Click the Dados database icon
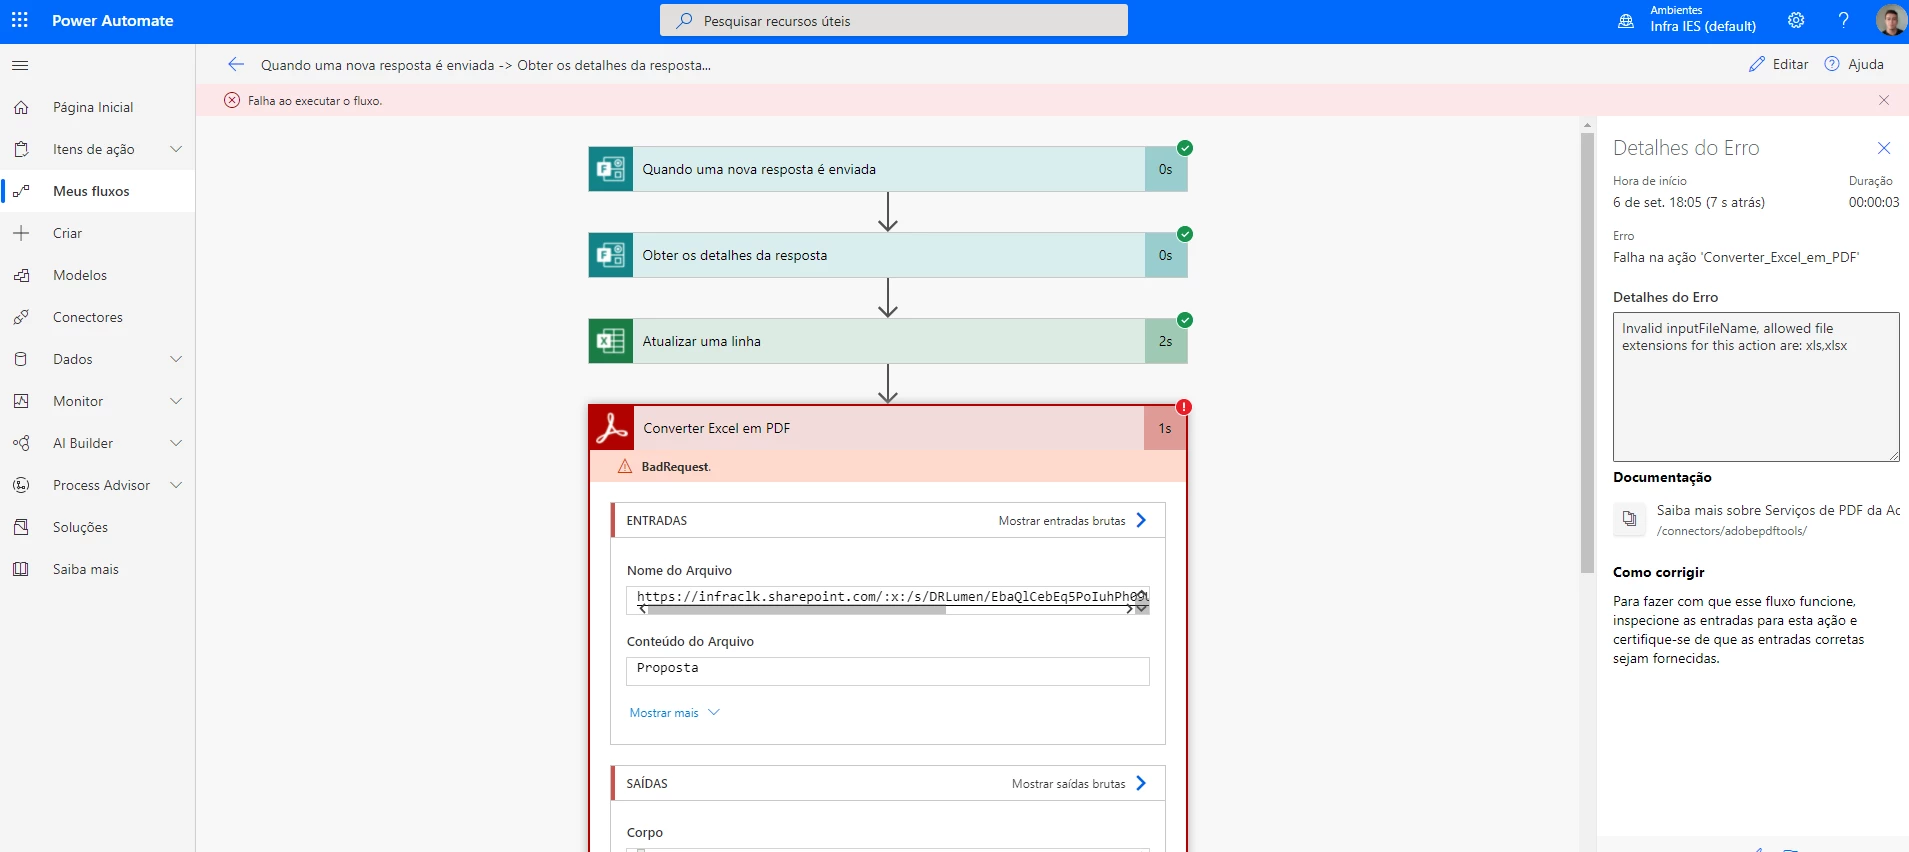The width and height of the screenshot is (1909, 852). tap(21, 359)
